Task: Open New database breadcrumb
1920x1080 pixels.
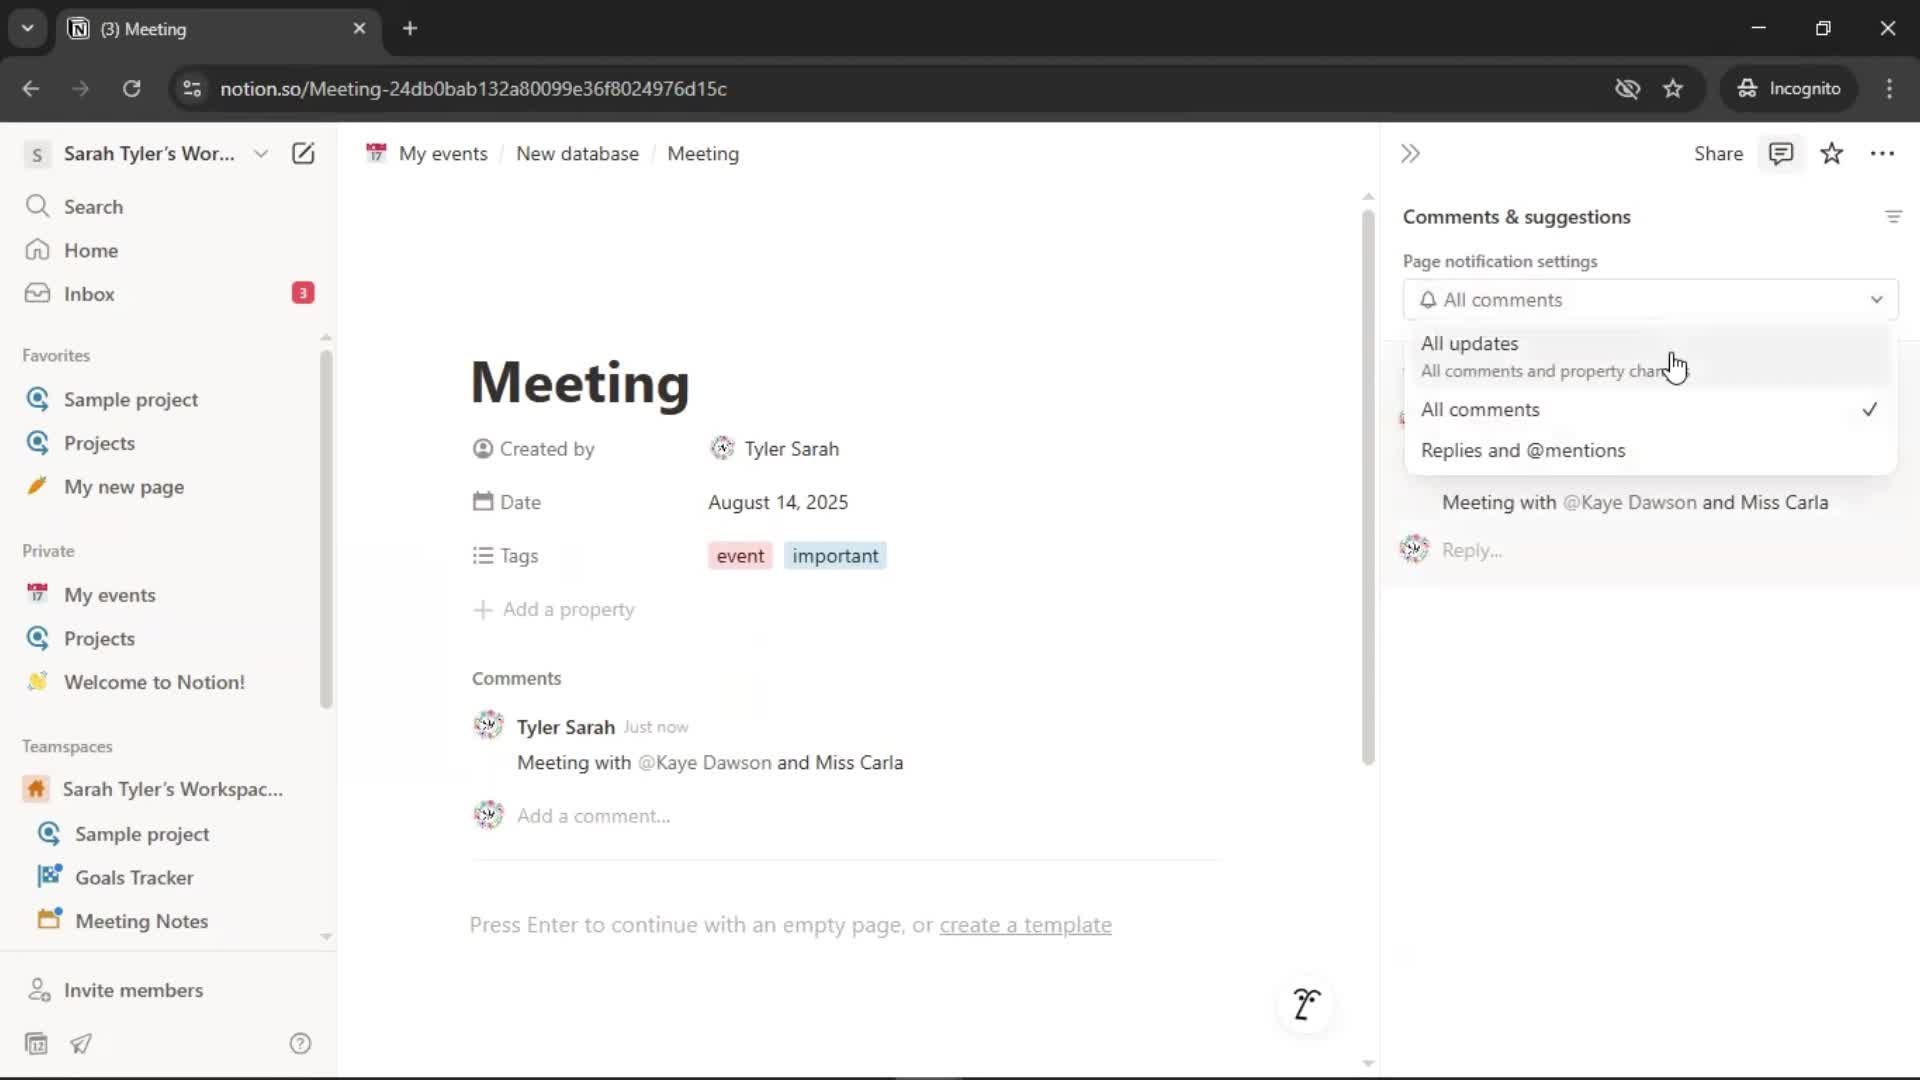Action: [577, 153]
